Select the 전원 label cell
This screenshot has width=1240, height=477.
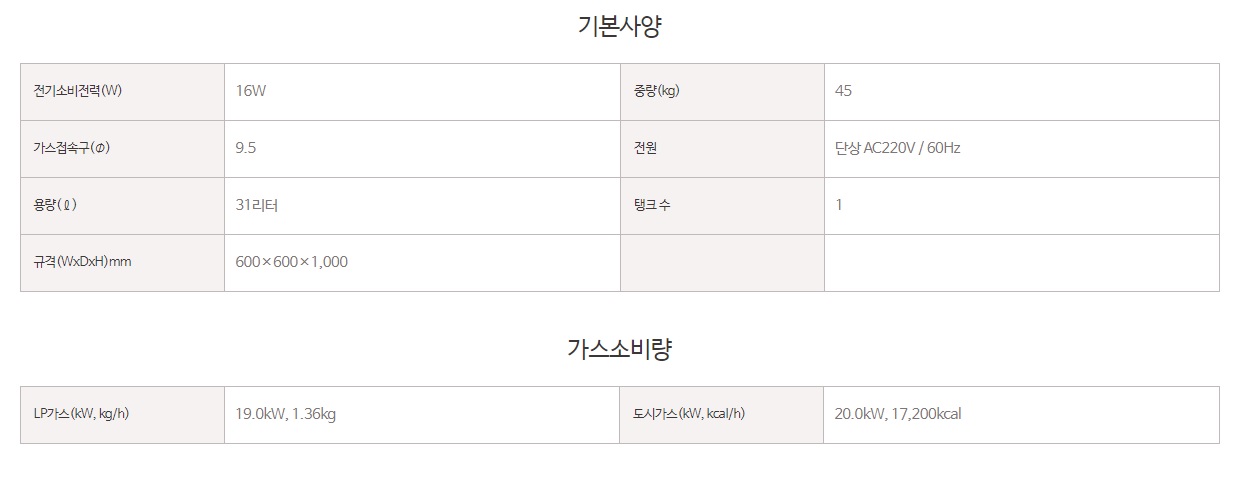[x=722, y=149]
